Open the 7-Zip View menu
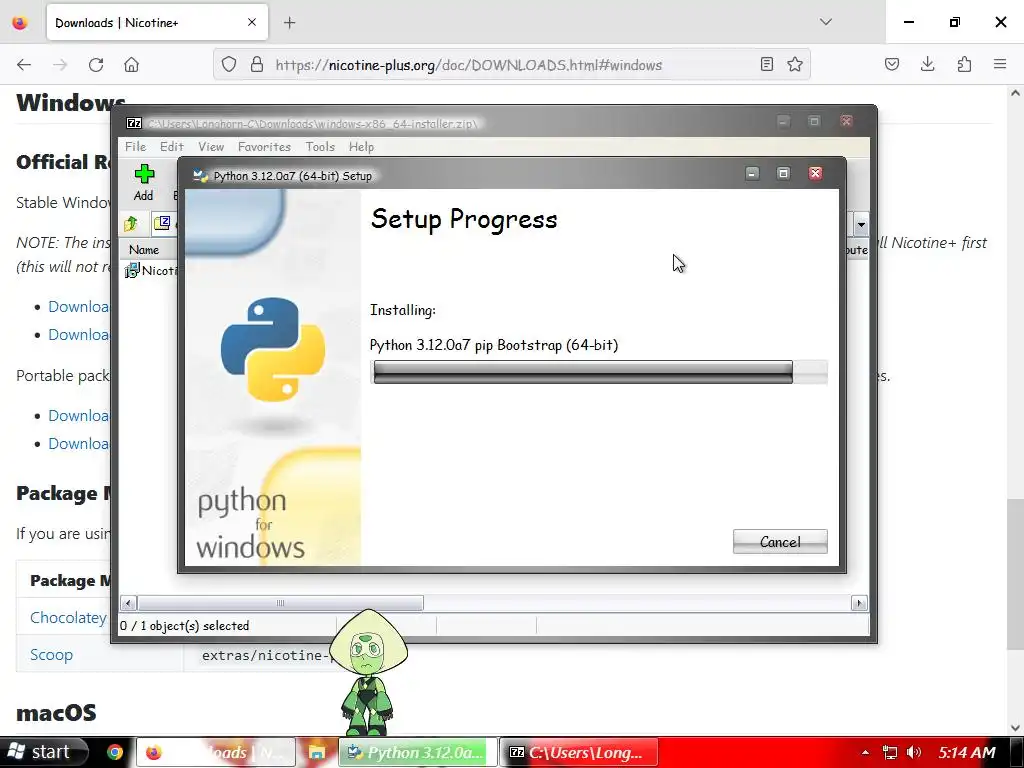The height and width of the screenshot is (768, 1024). [x=211, y=147]
